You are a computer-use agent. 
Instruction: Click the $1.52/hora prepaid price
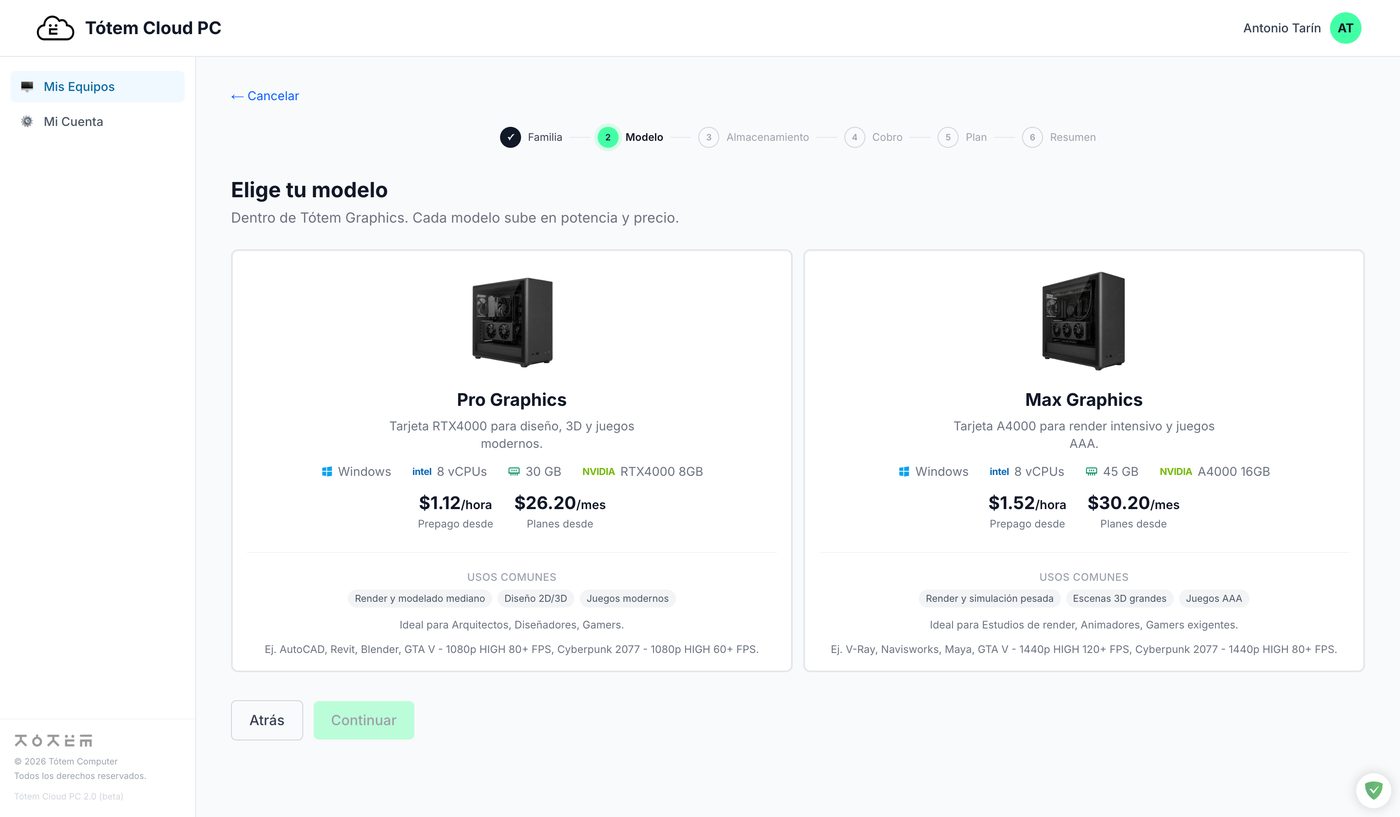coord(1027,503)
